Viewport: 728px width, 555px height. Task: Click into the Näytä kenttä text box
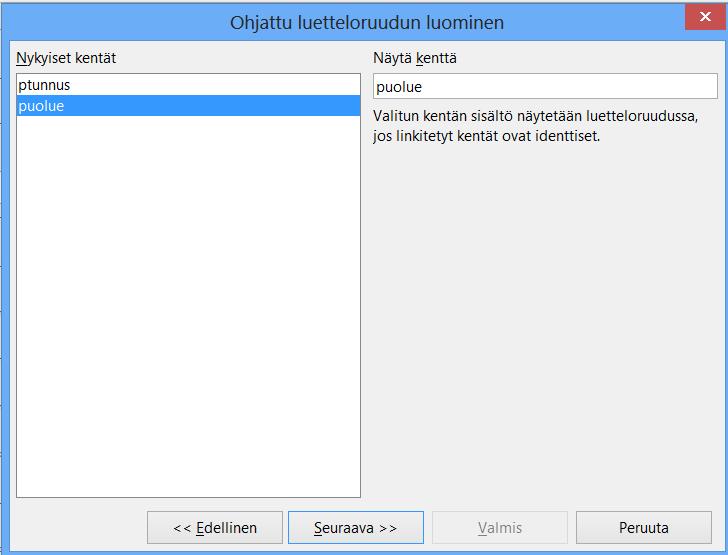pos(545,86)
